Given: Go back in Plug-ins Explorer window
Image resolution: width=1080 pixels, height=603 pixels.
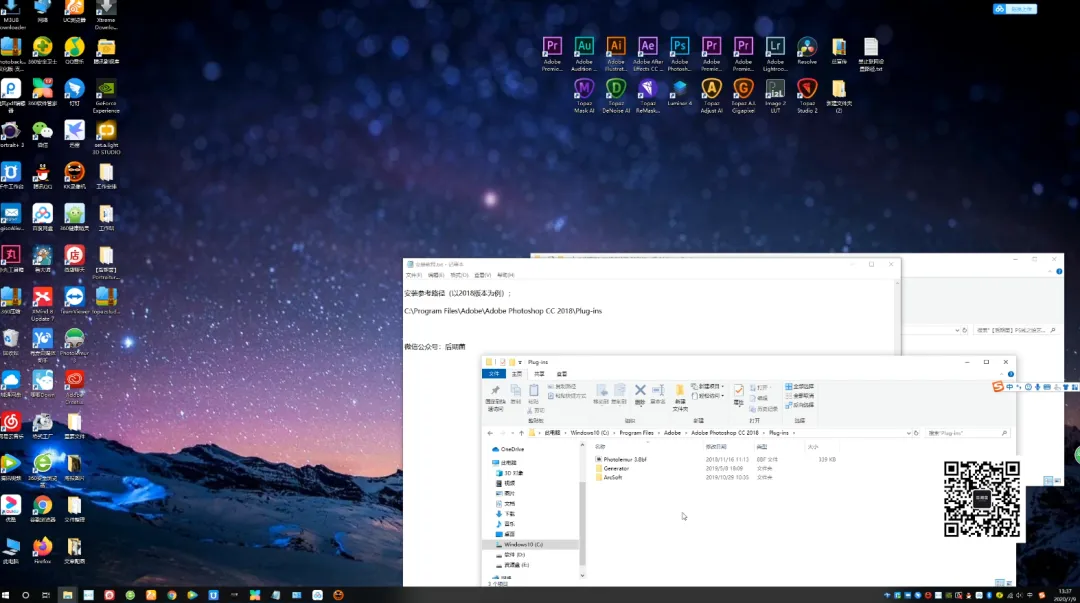Looking at the screenshot, I should (x=490, y=433).
